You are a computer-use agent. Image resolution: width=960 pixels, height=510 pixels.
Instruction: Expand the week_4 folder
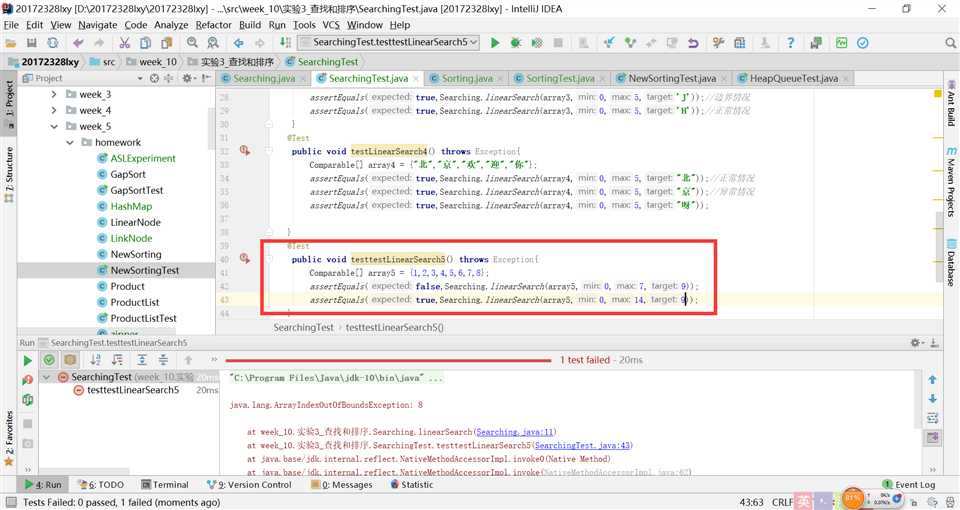click(x=54, y=110)
